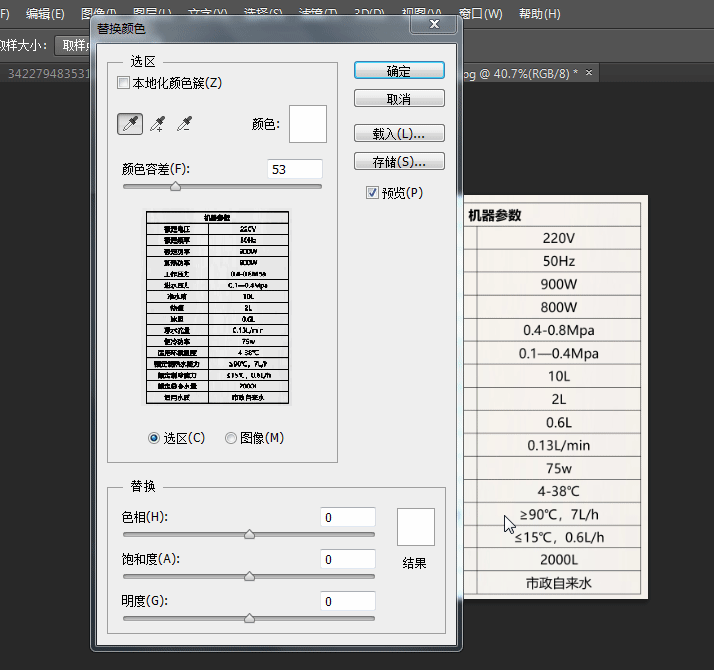Open the 取样大小 dropdown

pyautogui.click(x=74, y=46)
